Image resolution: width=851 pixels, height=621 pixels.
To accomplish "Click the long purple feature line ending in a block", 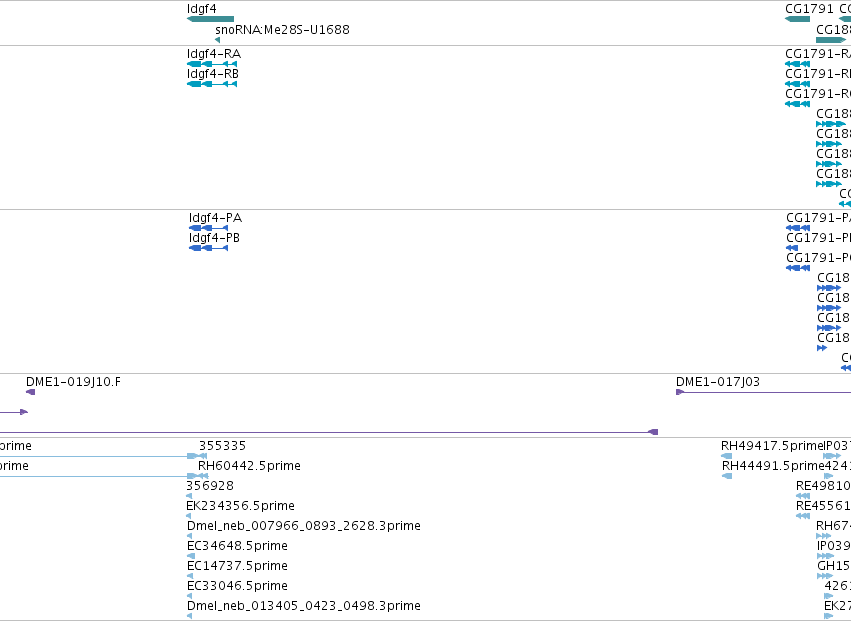I will (329, 432).
